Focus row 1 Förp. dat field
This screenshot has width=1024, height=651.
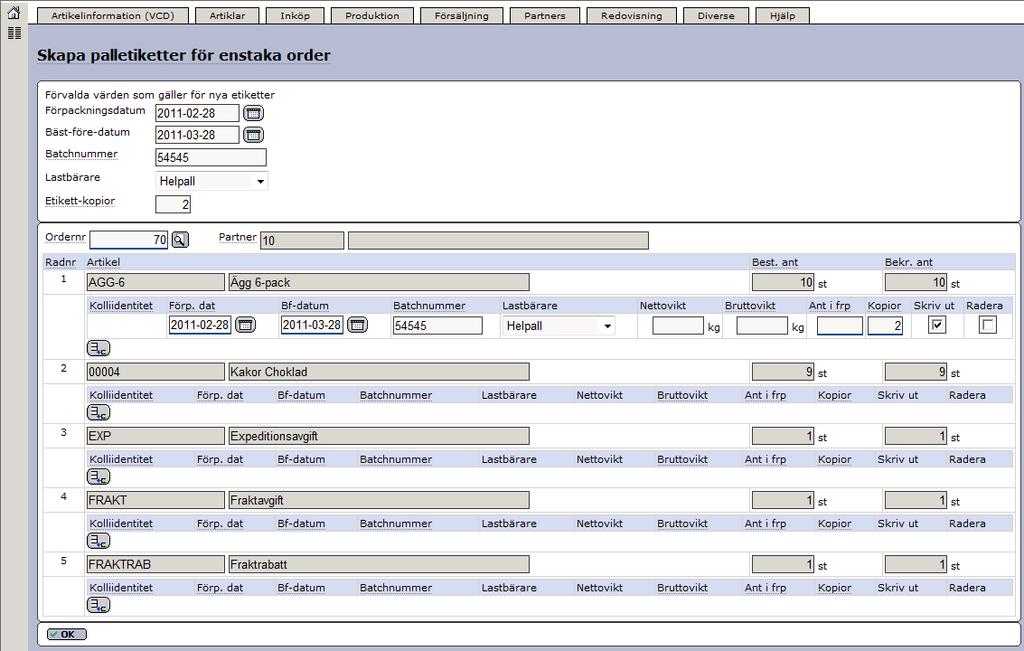pyautogui.click(x=200, y=325)
